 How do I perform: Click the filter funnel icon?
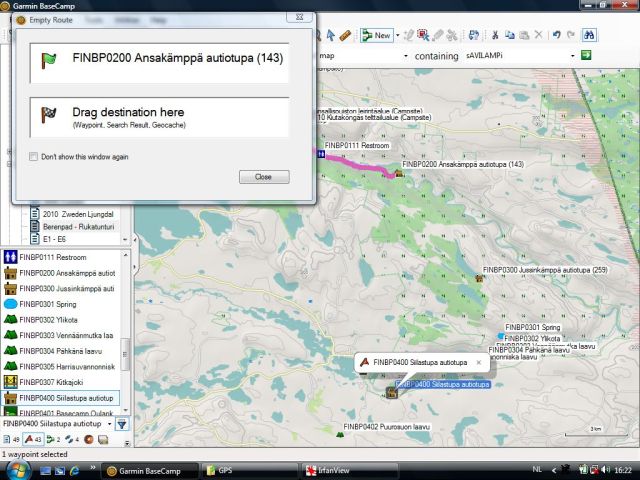[122, 424]
